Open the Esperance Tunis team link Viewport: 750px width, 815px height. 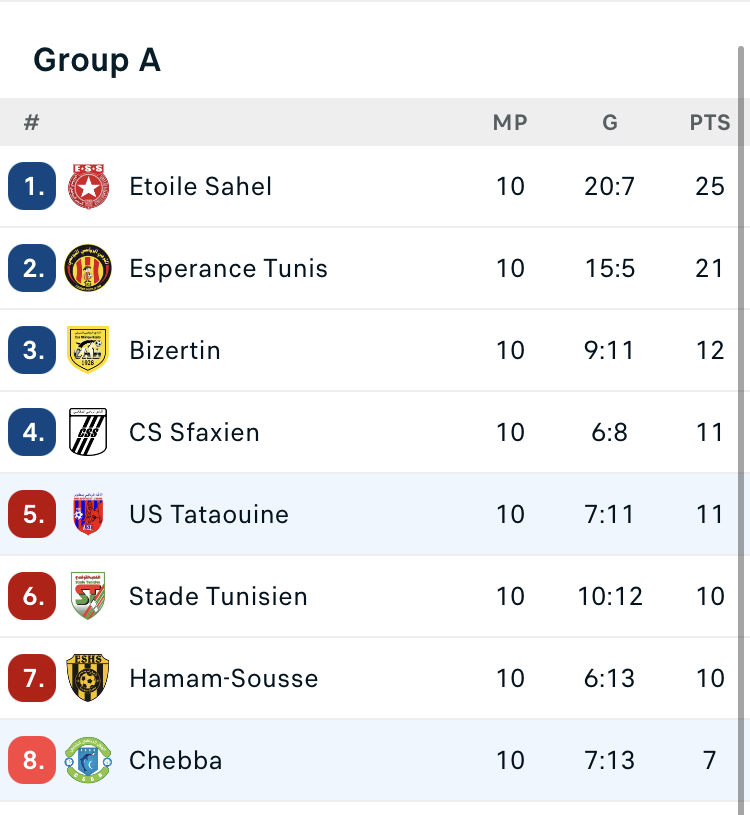point(228,268)
